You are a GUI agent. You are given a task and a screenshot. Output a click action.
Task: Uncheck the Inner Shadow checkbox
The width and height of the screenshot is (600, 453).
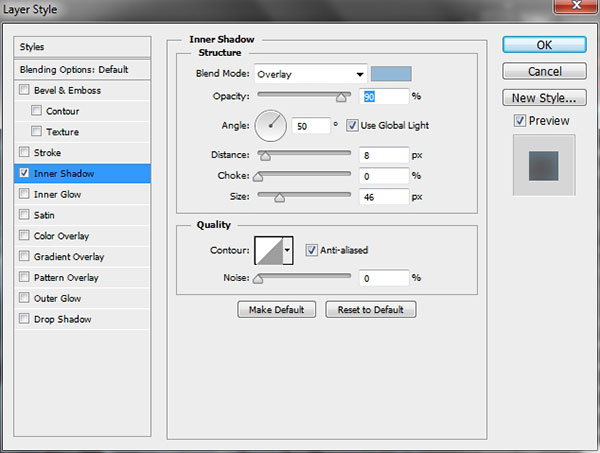[x=24, y=173]
